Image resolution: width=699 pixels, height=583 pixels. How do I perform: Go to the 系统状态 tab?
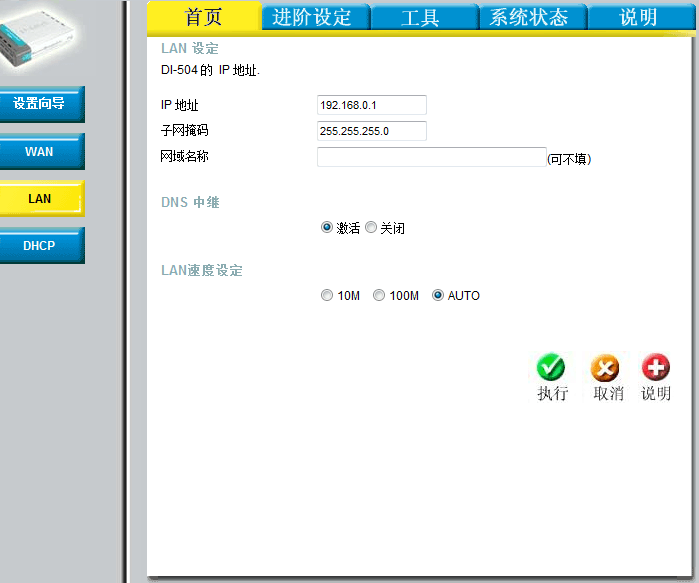pyautogui.click(x=530, y=17)
